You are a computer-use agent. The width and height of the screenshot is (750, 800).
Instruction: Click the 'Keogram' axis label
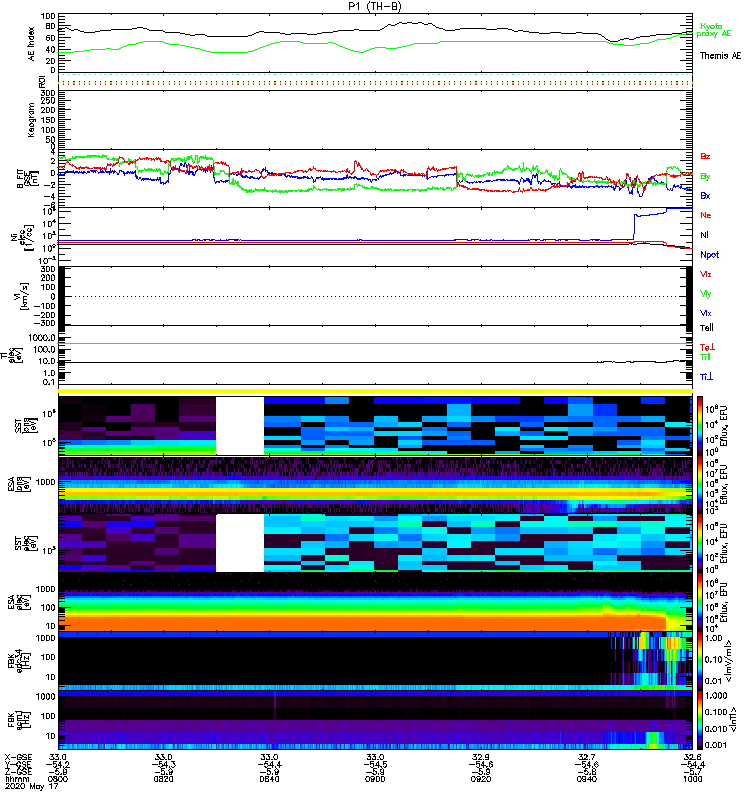(x=31, y=120)
